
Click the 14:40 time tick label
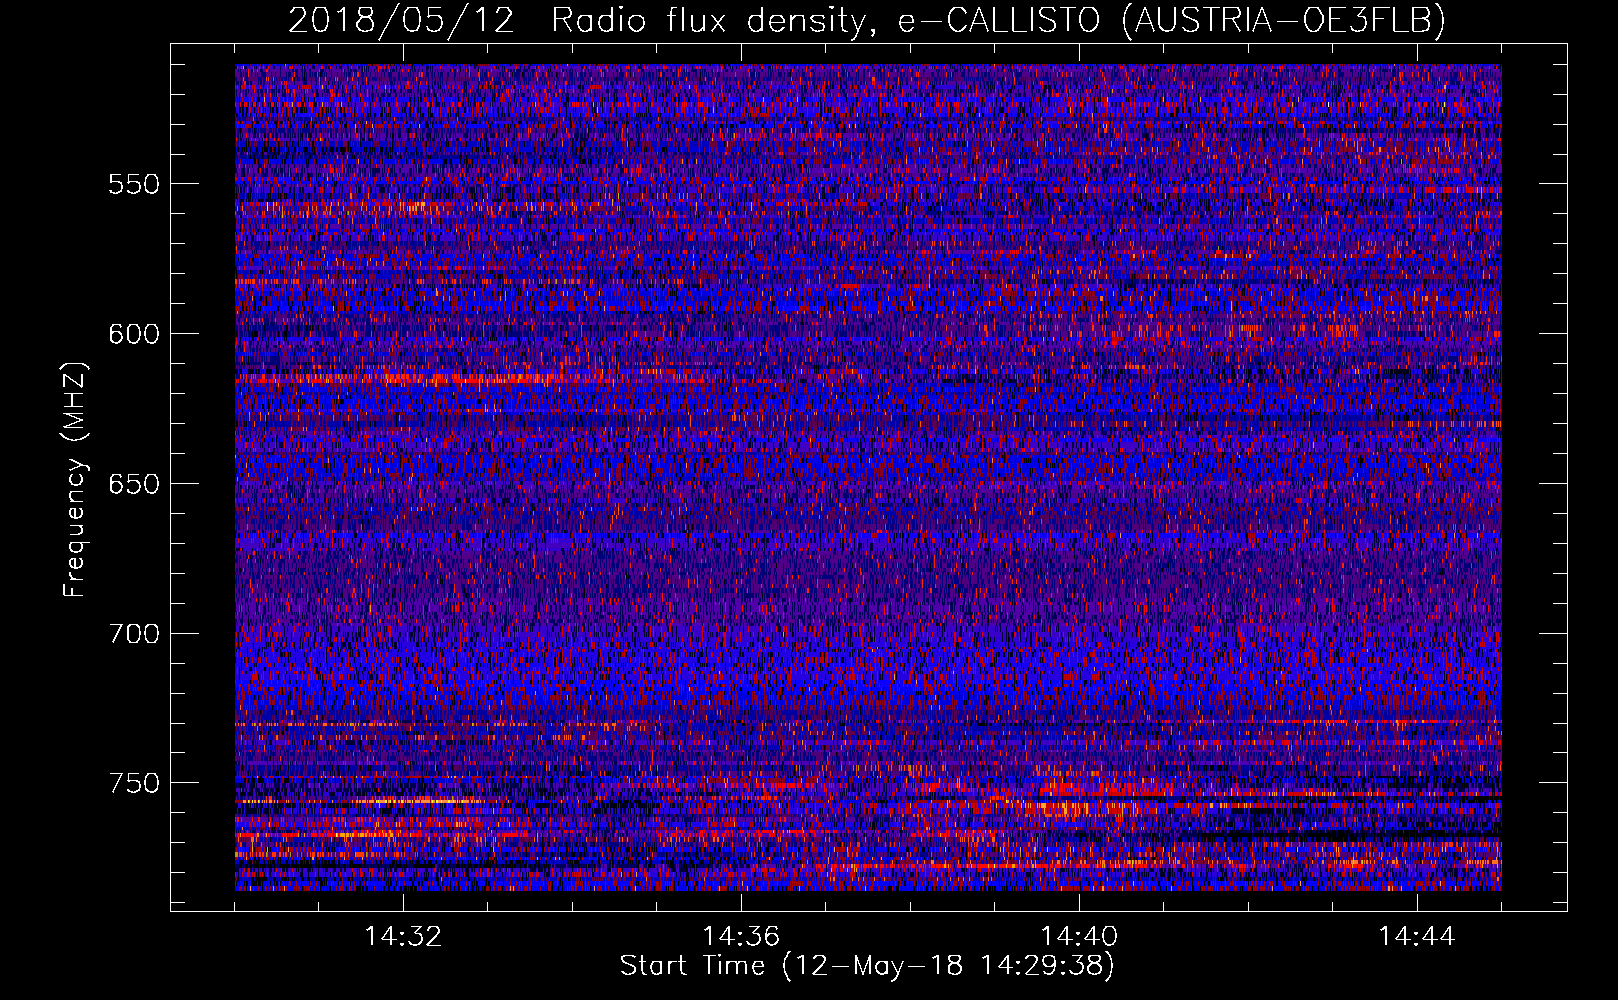pyautogui.click(x=1079, y=937)
